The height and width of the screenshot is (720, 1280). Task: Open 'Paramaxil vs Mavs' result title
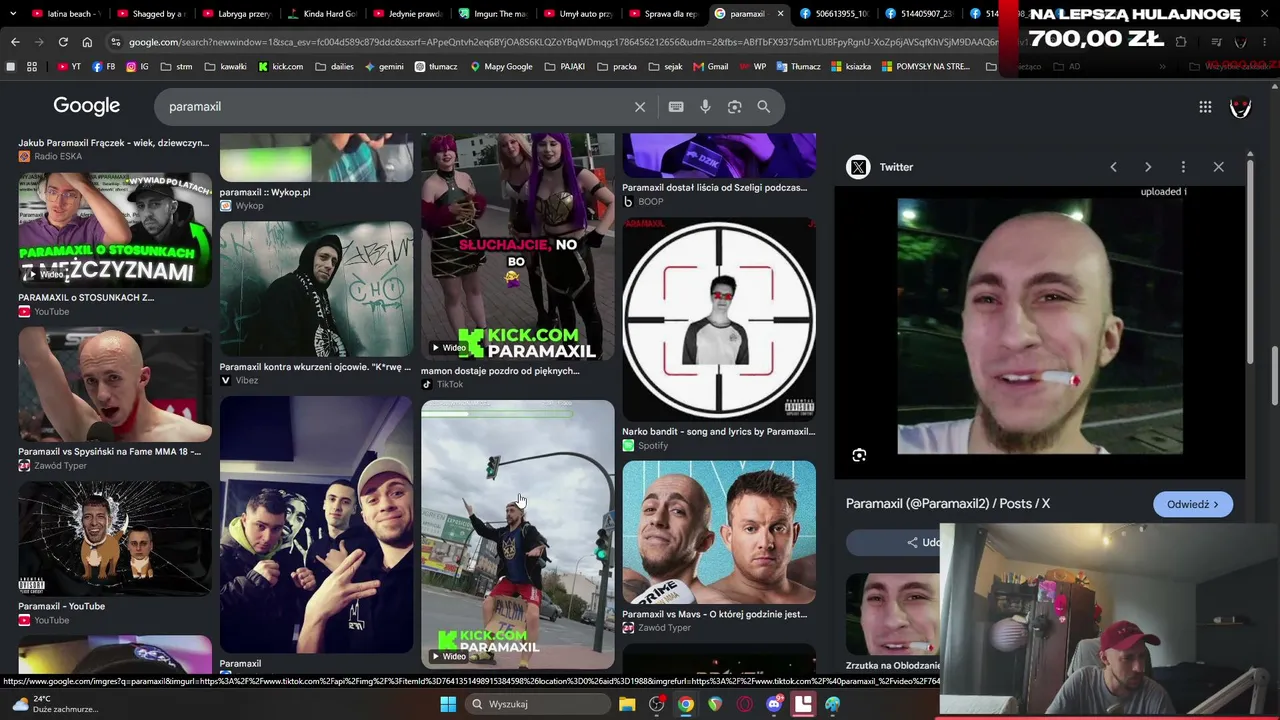714,615
